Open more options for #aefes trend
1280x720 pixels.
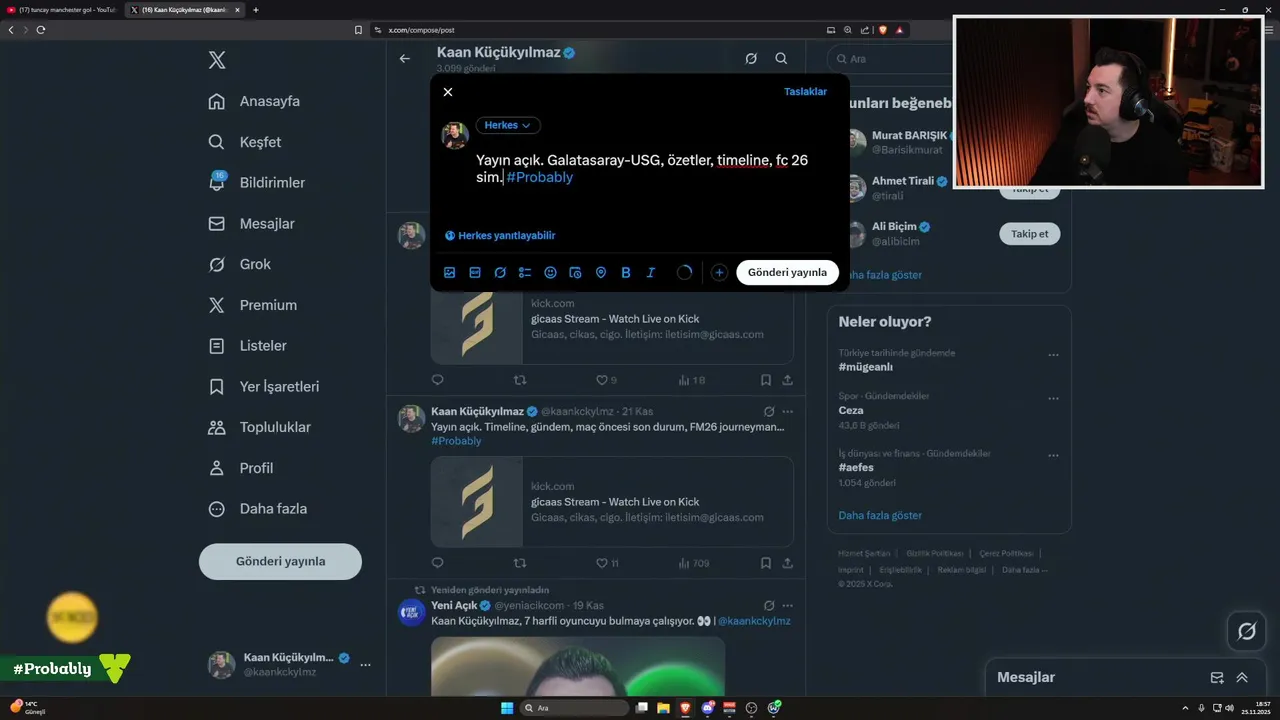pos(1053,455)
